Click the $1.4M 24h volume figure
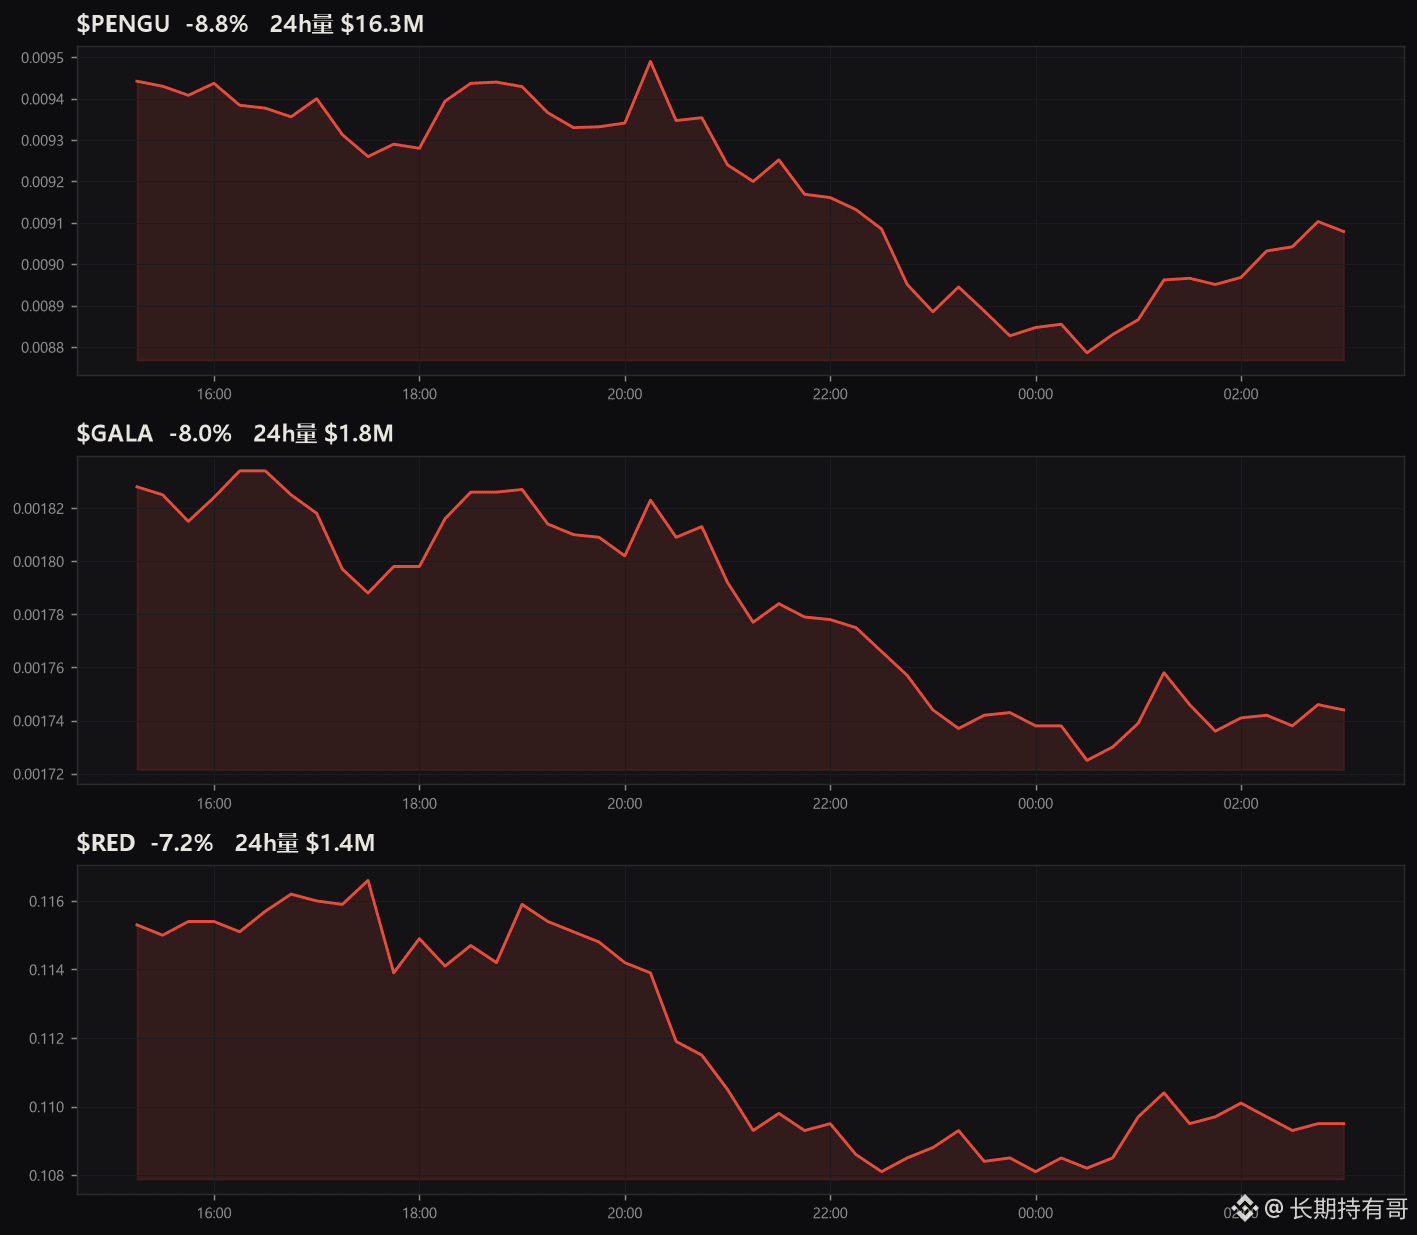 [x=340, y=843]
